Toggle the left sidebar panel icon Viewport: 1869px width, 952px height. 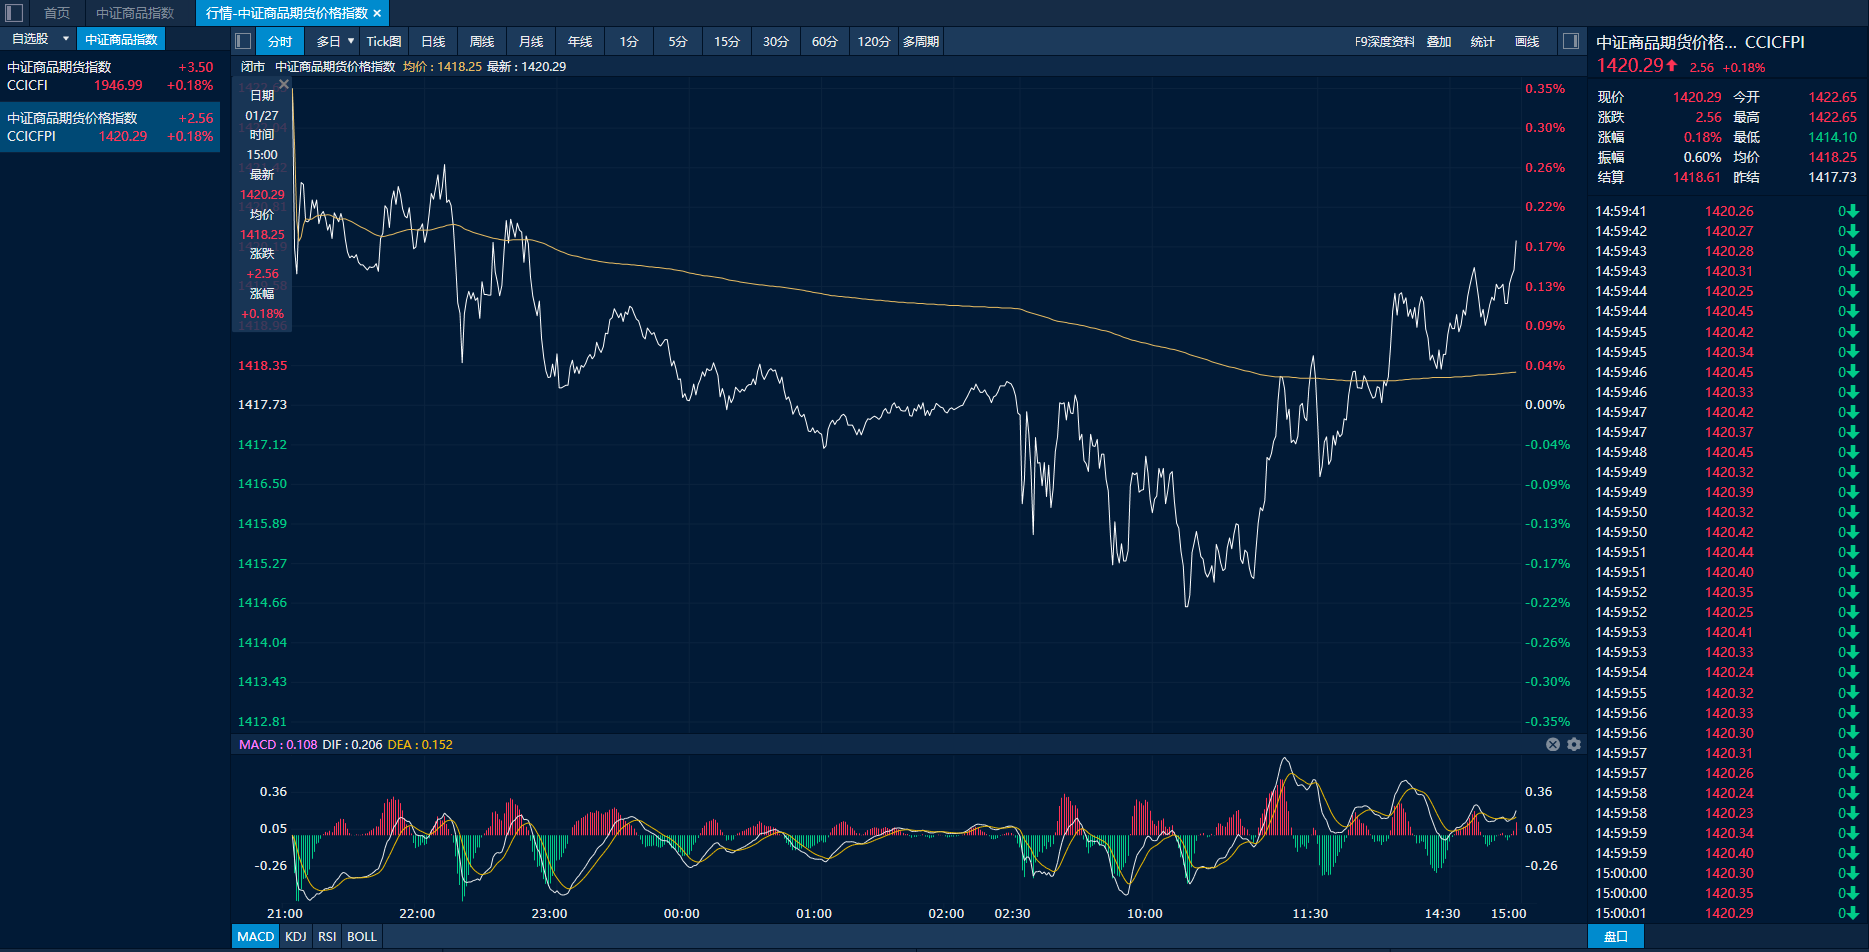pyautogui.click(x=14, y=13)
